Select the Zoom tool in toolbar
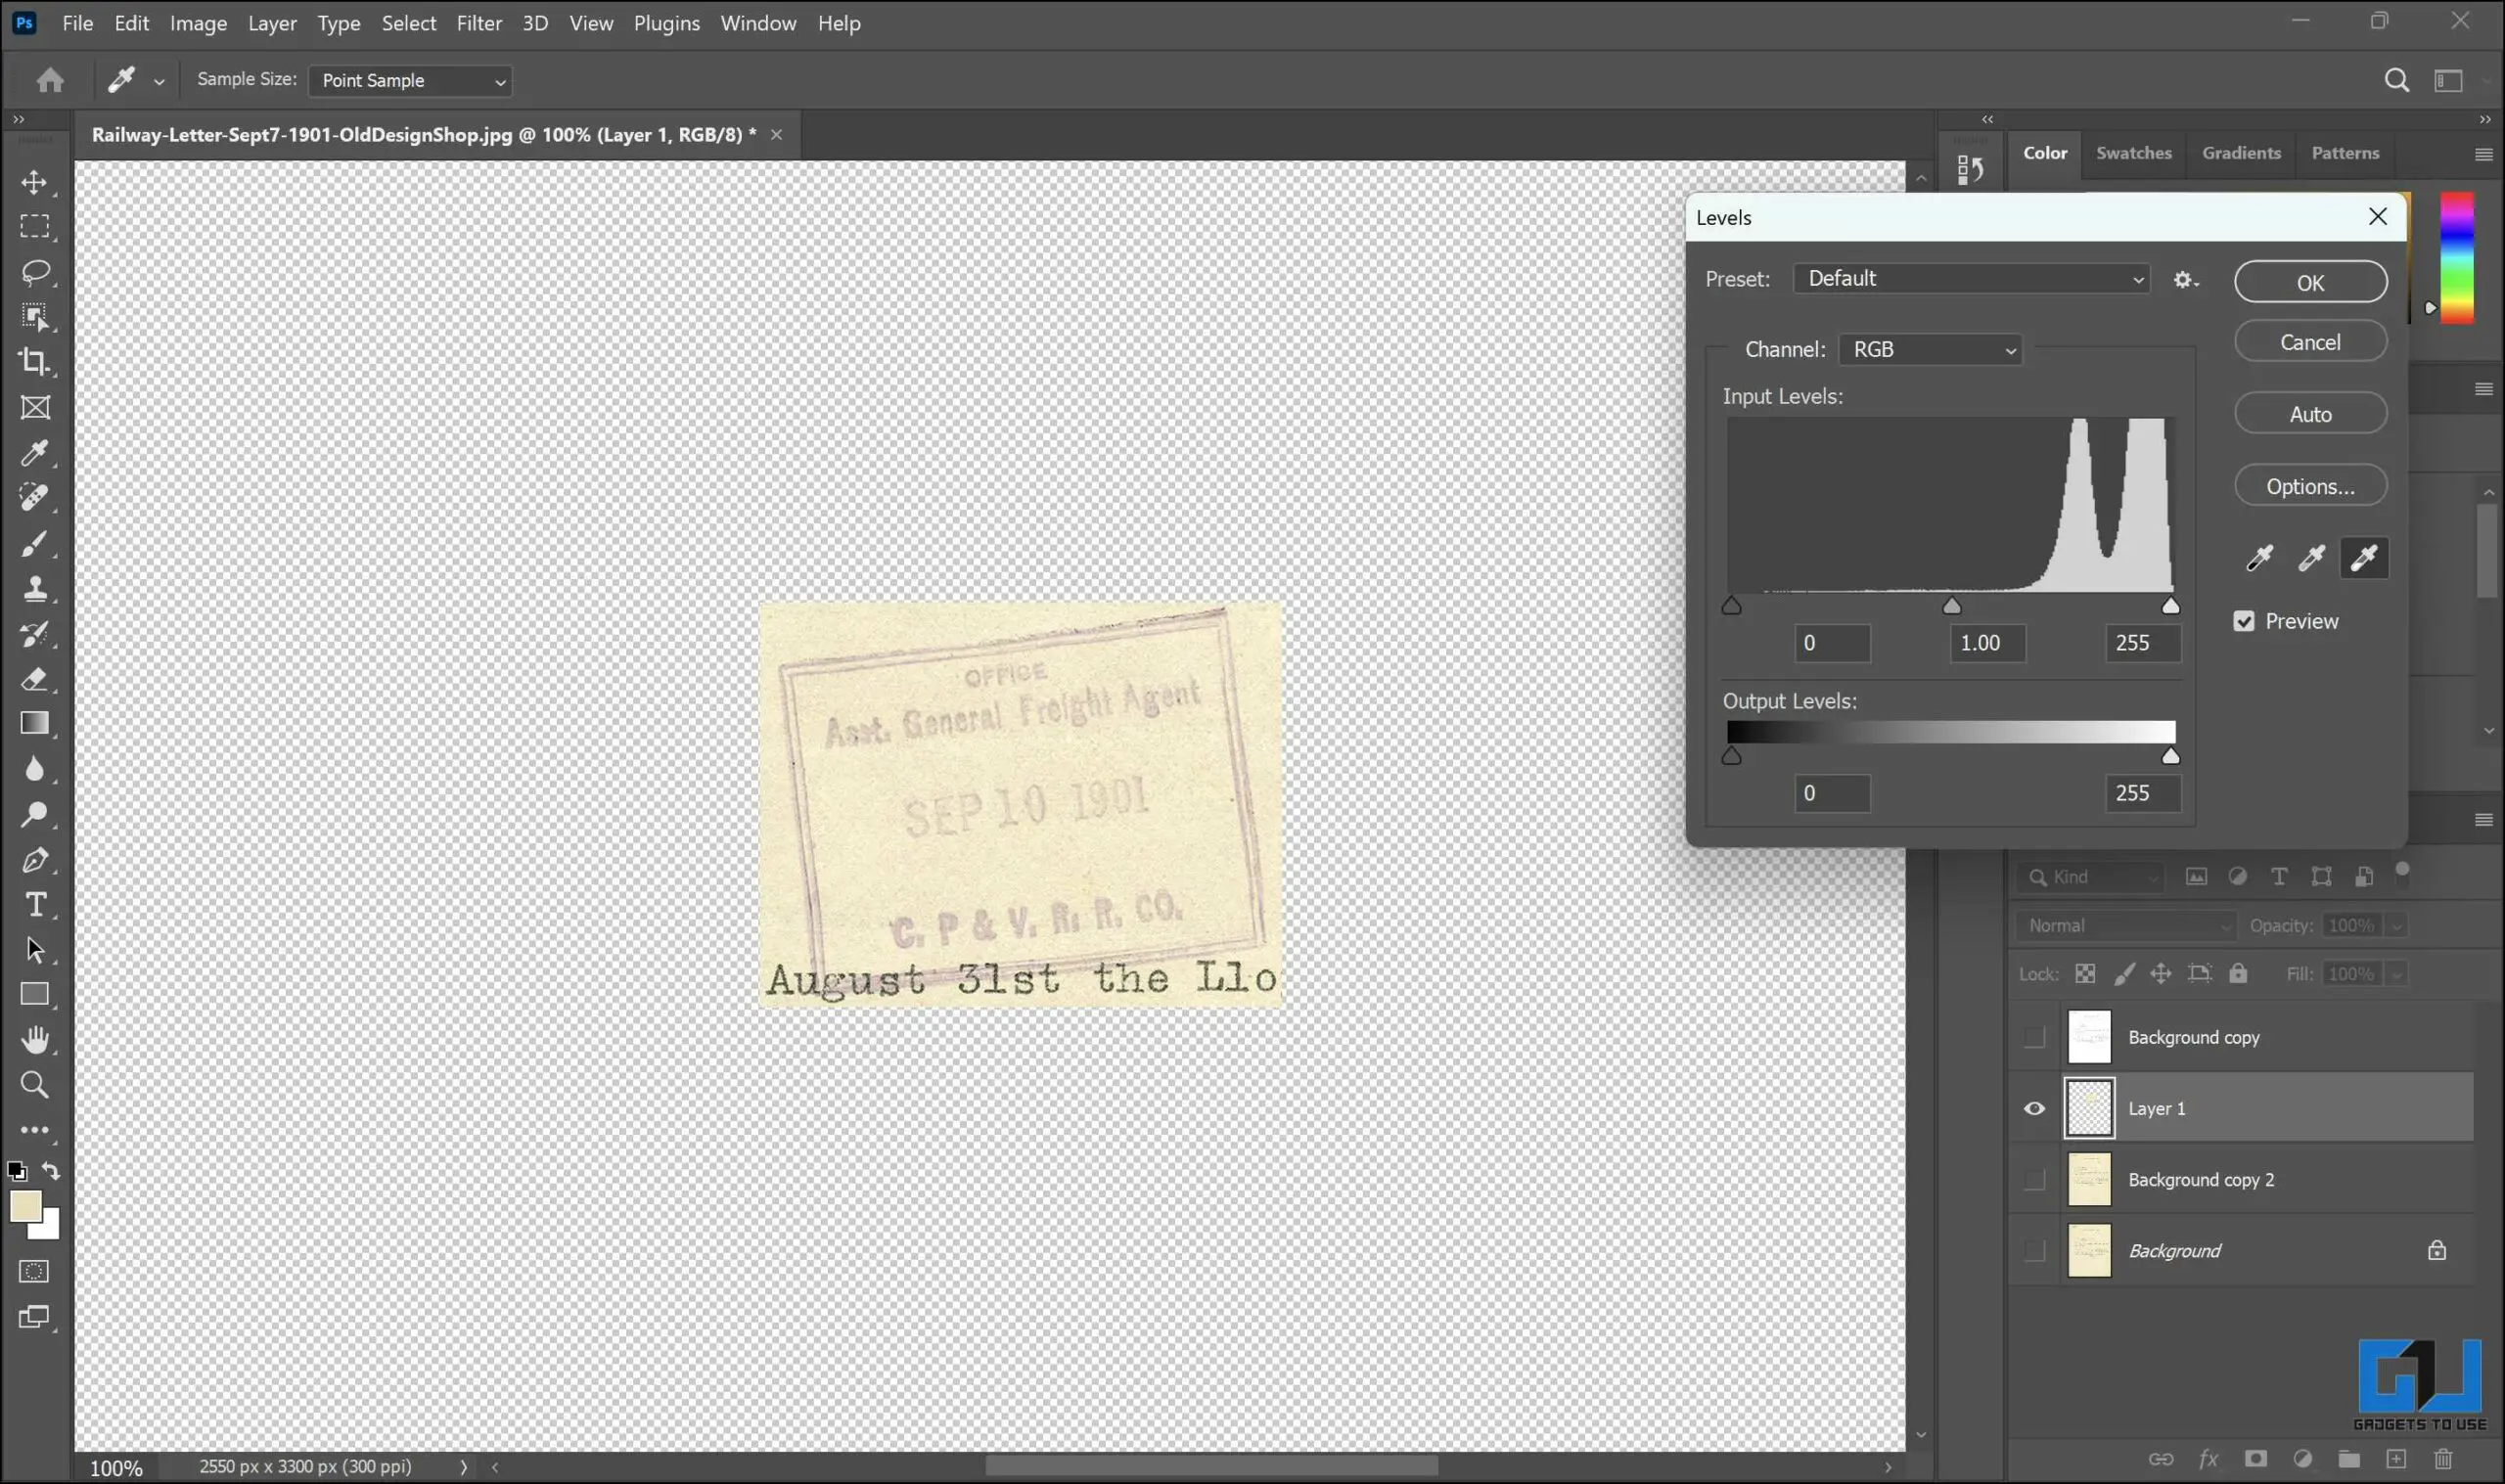 [35, 1085]
